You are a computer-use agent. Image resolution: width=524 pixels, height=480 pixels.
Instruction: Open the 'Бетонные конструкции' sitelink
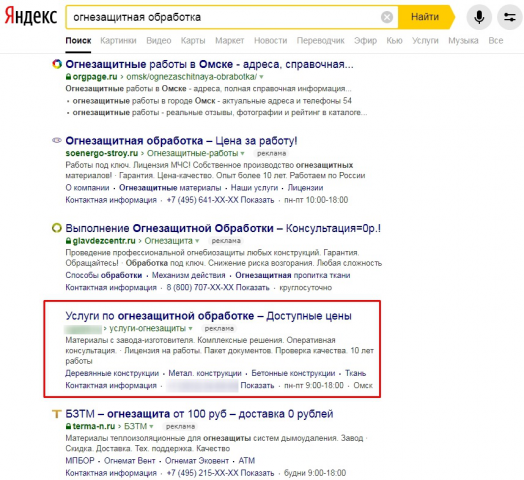click(x=293, y=373)
